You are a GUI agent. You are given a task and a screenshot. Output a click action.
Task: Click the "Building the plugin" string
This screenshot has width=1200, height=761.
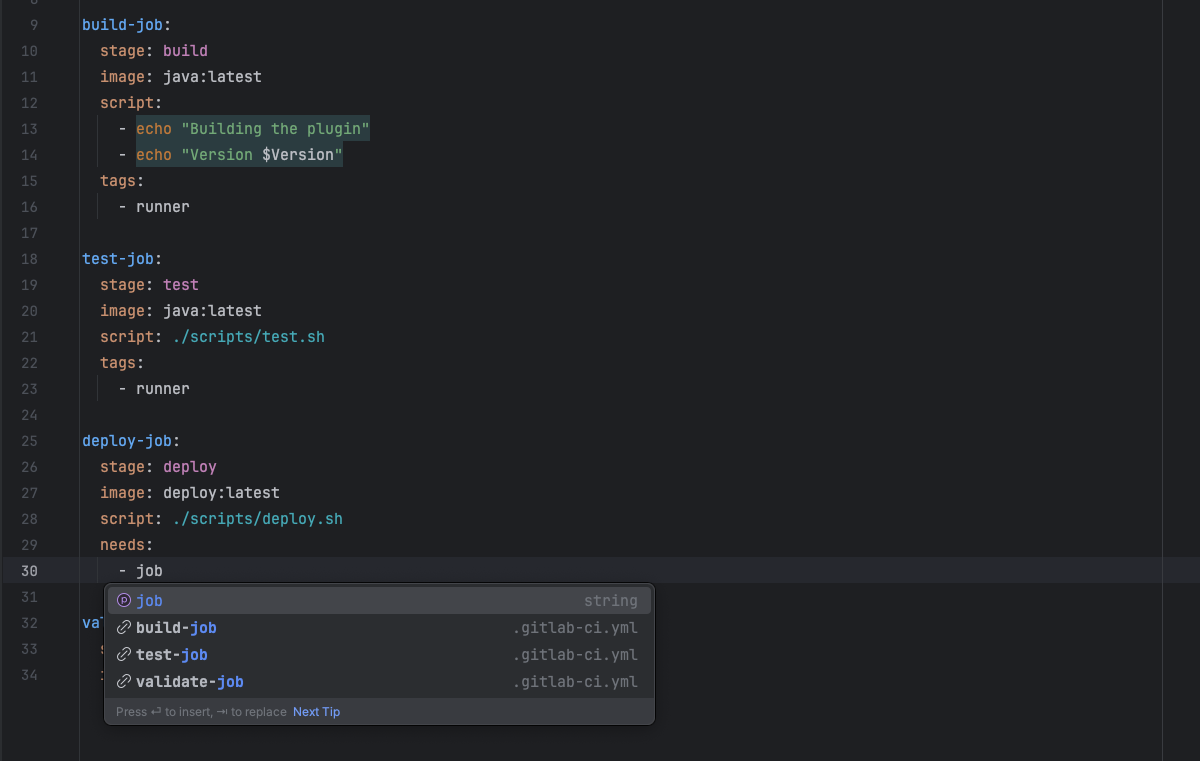tap(275, 129)
